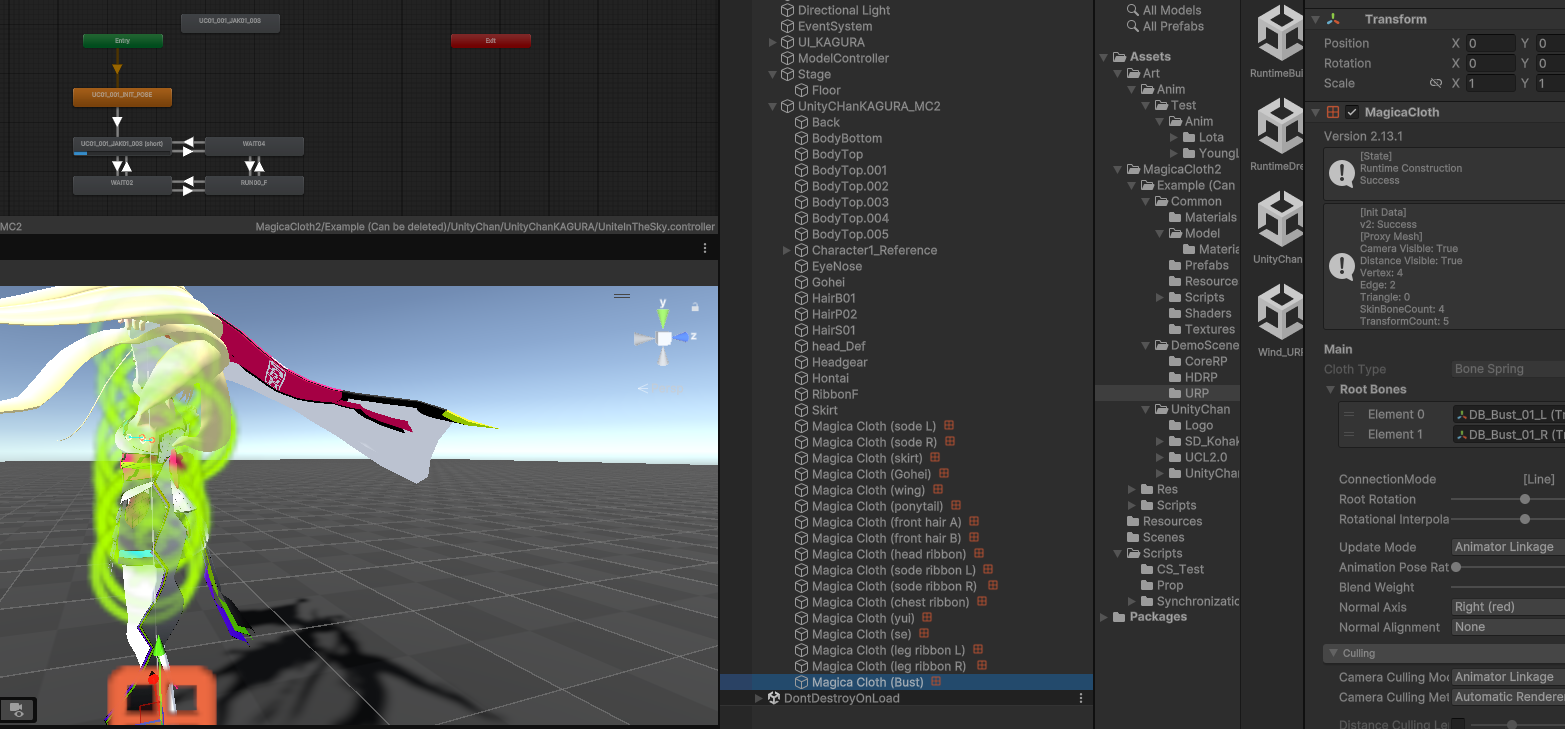Select the WAIT02 animator state
1565x729 pixels.
(x=122, y=185)
